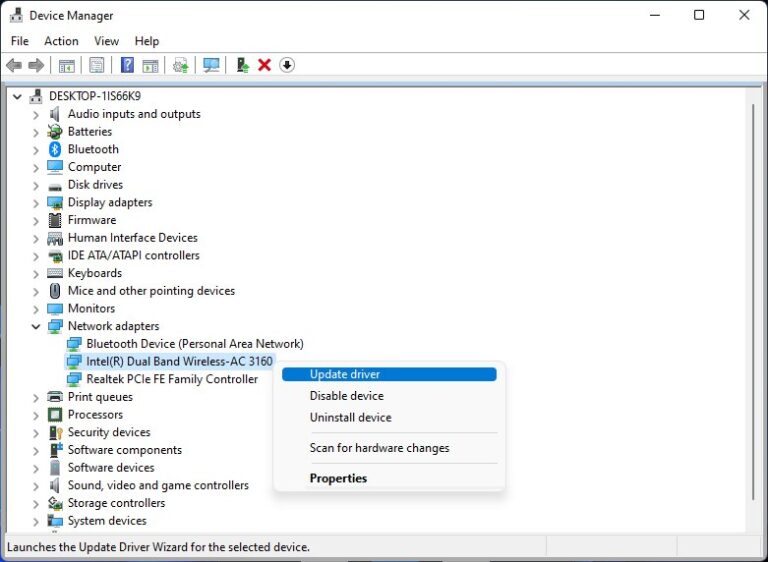Choose Update driver from context menu
Screen dimensions: 768x562
[x=345, y=374]
